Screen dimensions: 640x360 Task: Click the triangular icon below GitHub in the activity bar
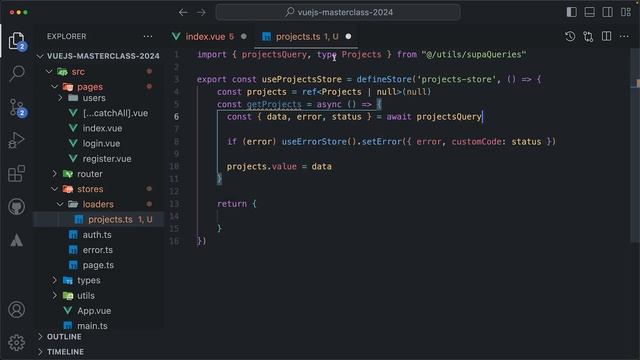[x=16, y=240]
